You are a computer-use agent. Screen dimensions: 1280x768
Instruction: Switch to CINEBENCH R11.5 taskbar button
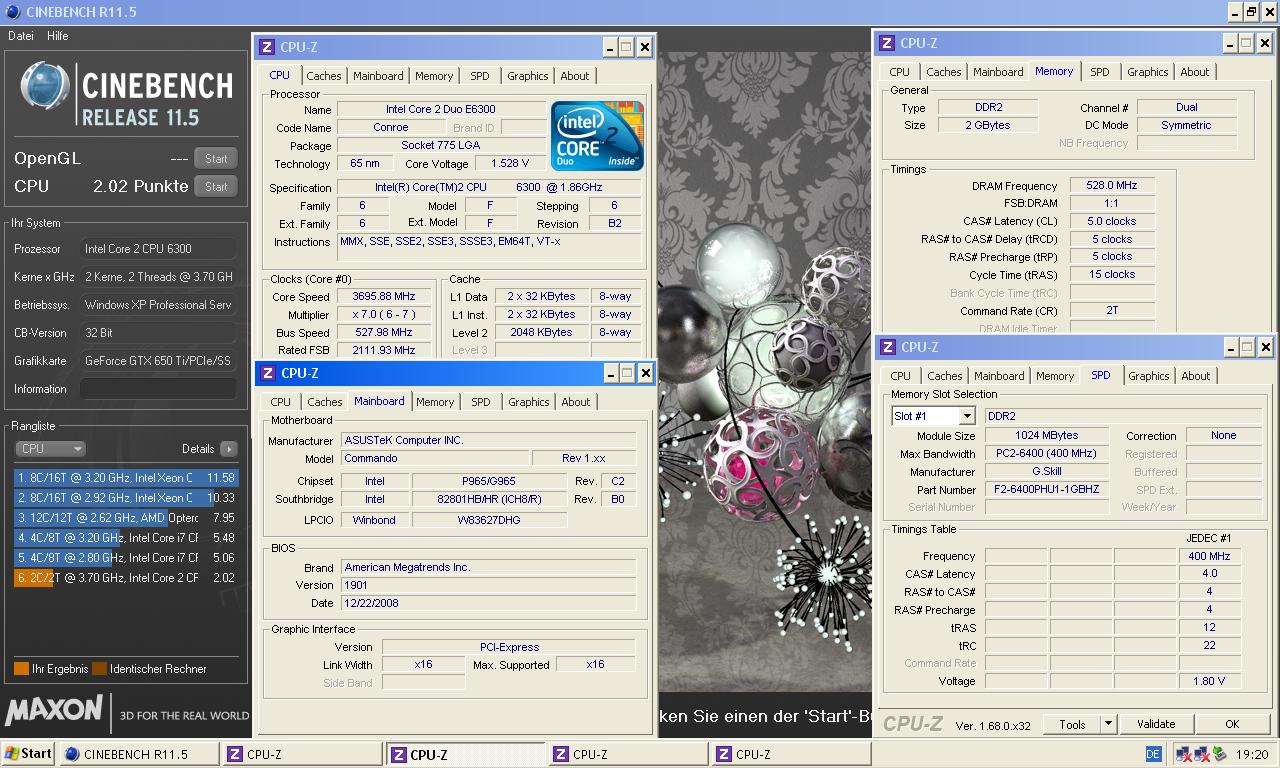tap(139, 754)
